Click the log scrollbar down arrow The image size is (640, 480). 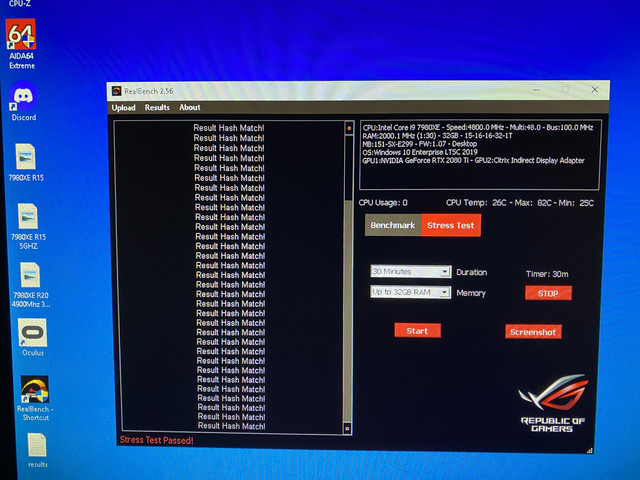click(x=348, y=428)
